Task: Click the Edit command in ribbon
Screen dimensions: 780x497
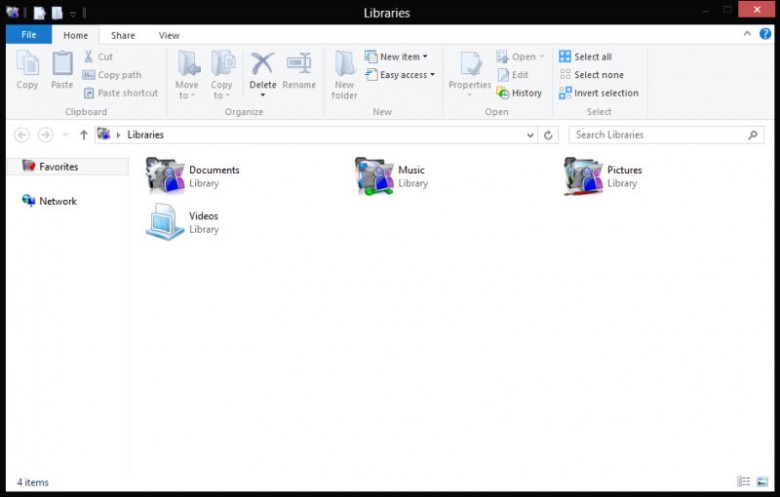Action: coord(513,75)
